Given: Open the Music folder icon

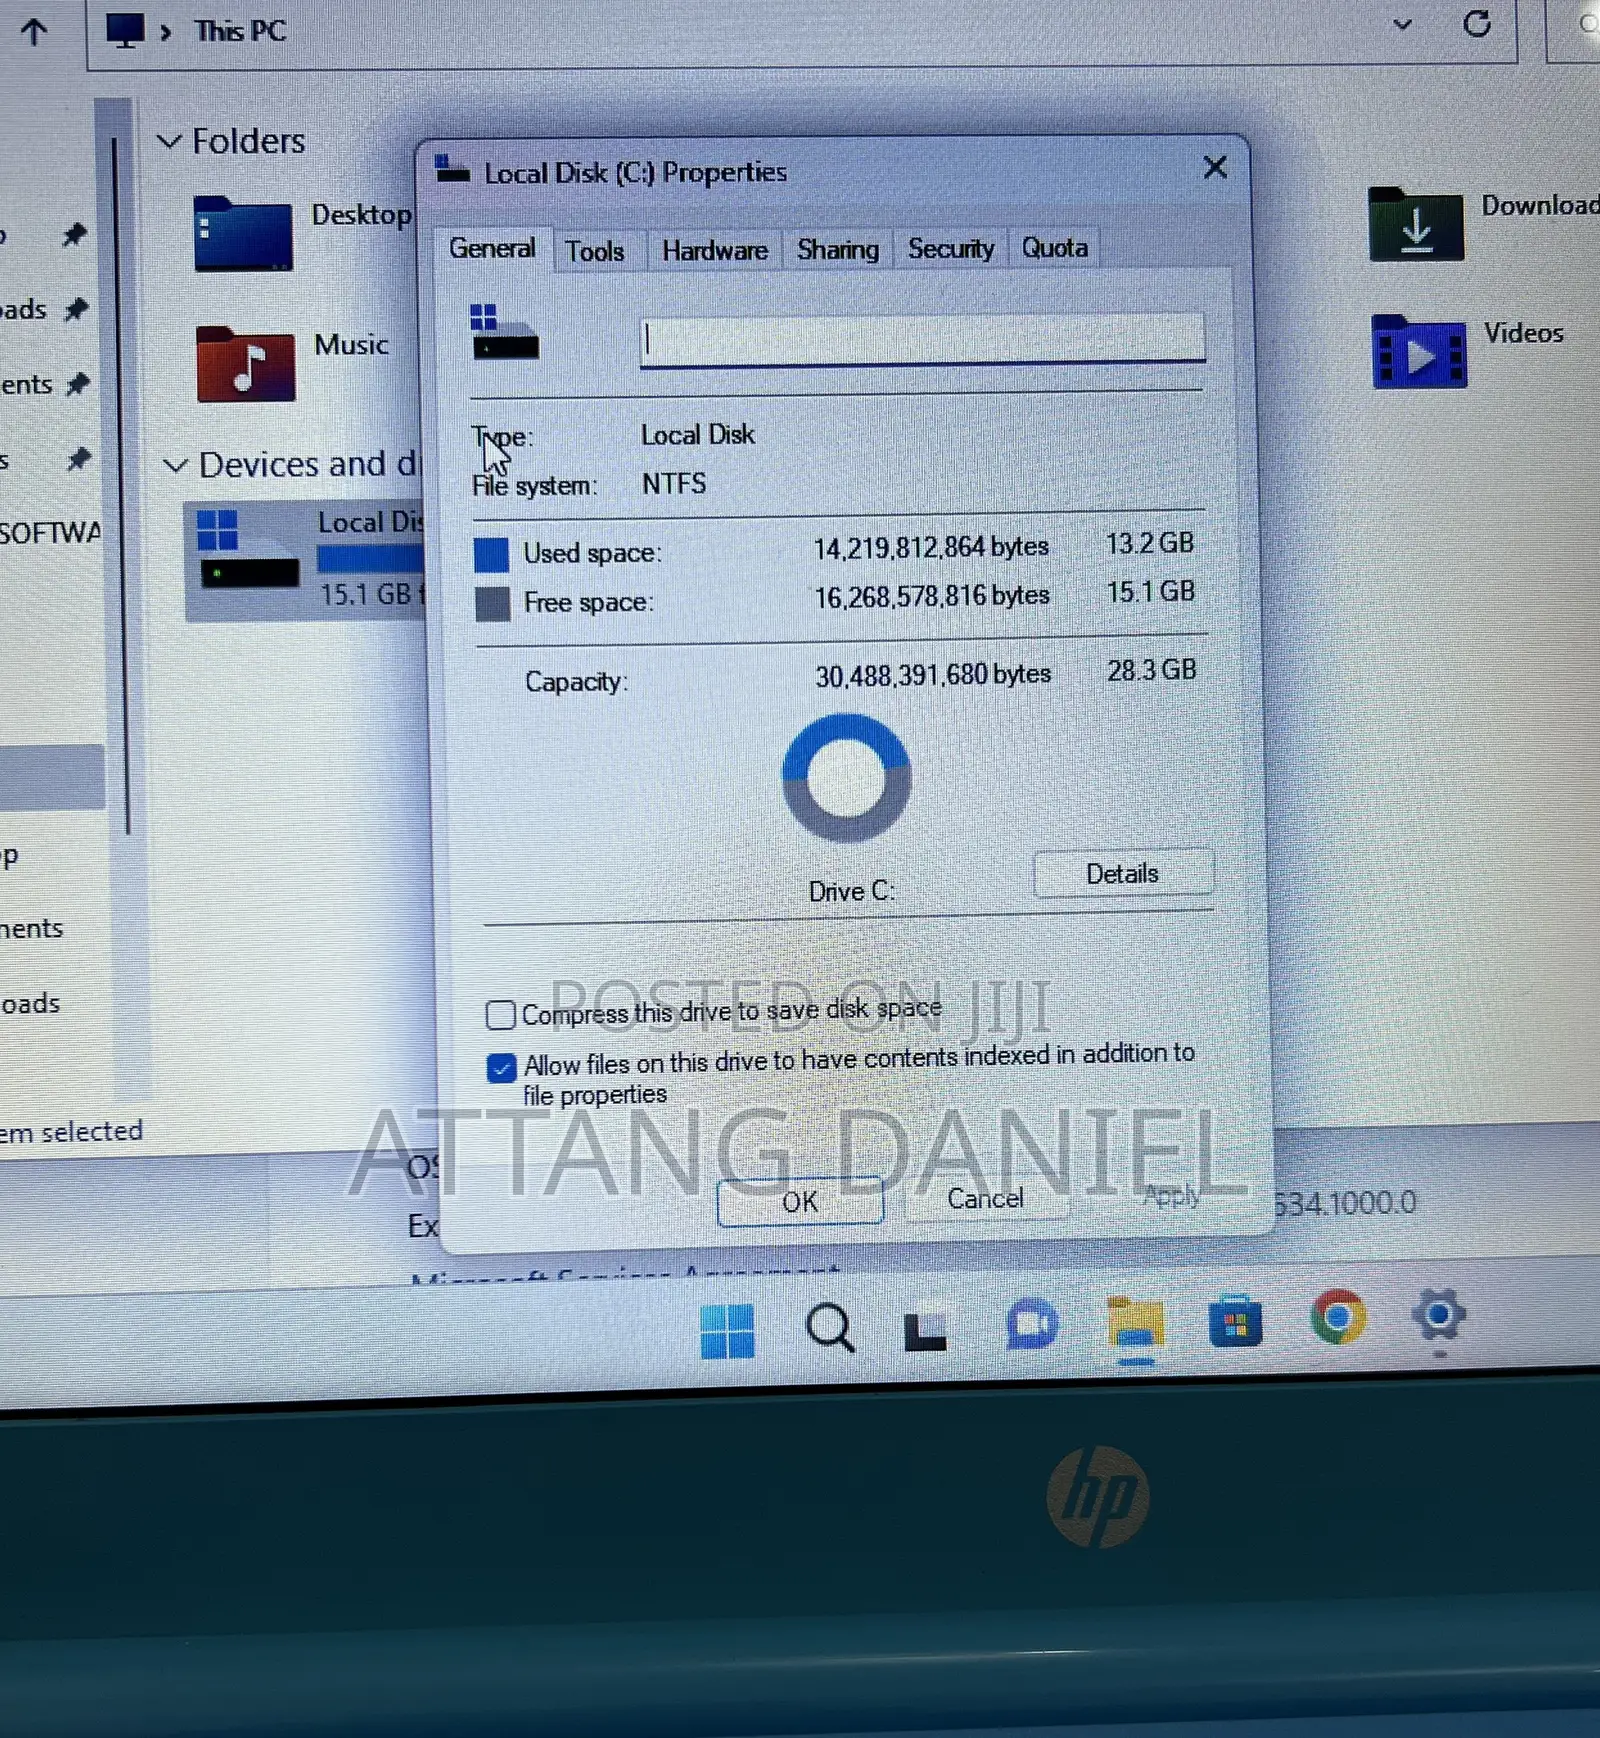Looking at the screenshot, I should pos(246,364).
